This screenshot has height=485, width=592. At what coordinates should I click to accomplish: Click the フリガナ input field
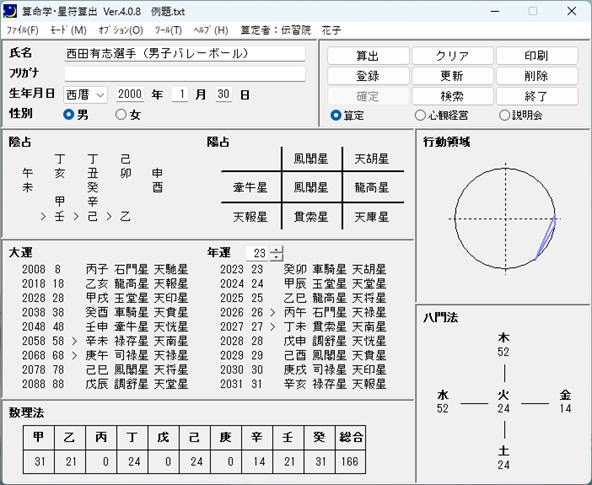click(185, 74)
